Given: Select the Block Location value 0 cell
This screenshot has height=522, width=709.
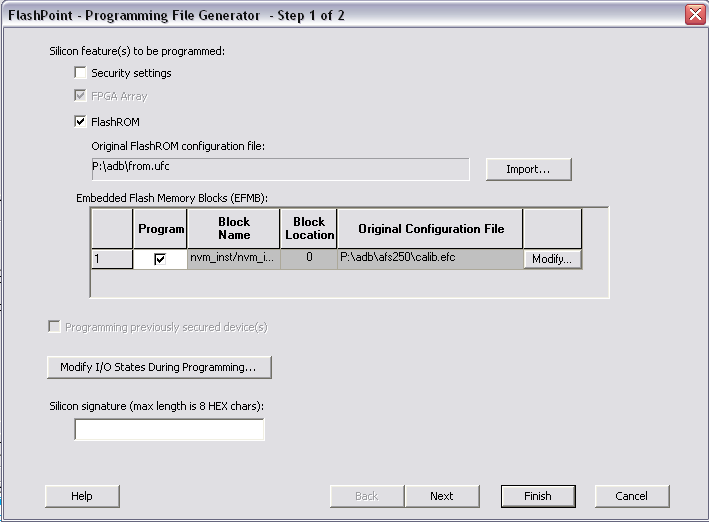Looking at the screenshot, I should tap(309, 259).
